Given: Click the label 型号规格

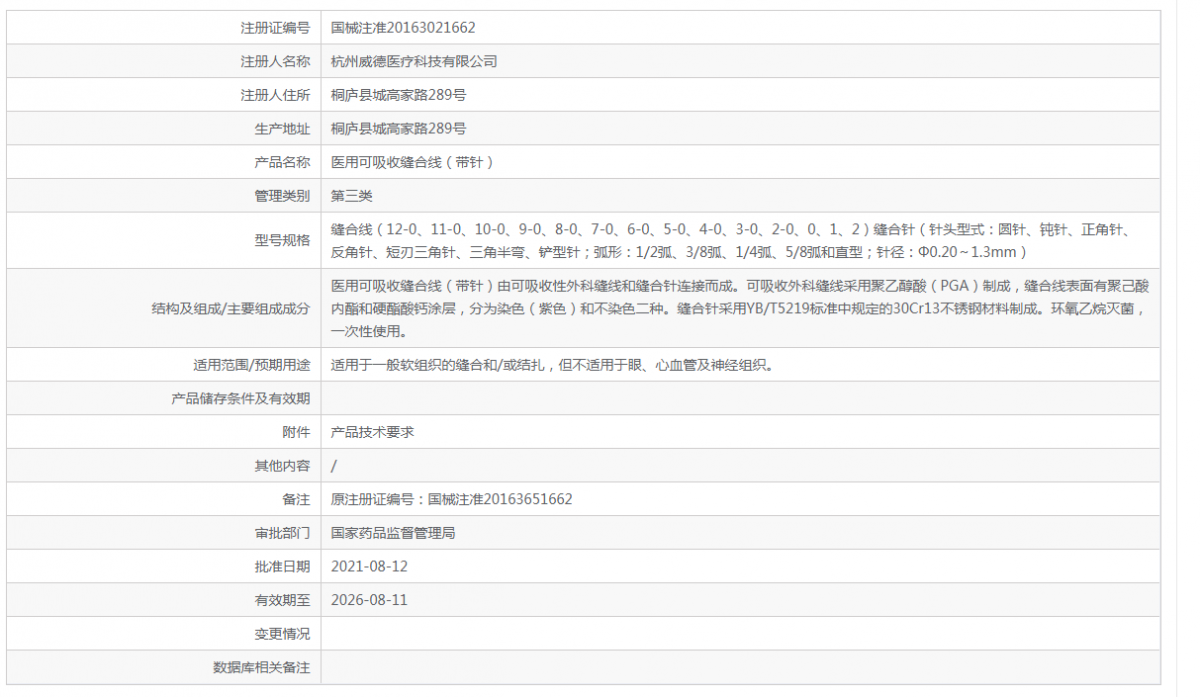Looking at the screenshot, I should [283, 240].
